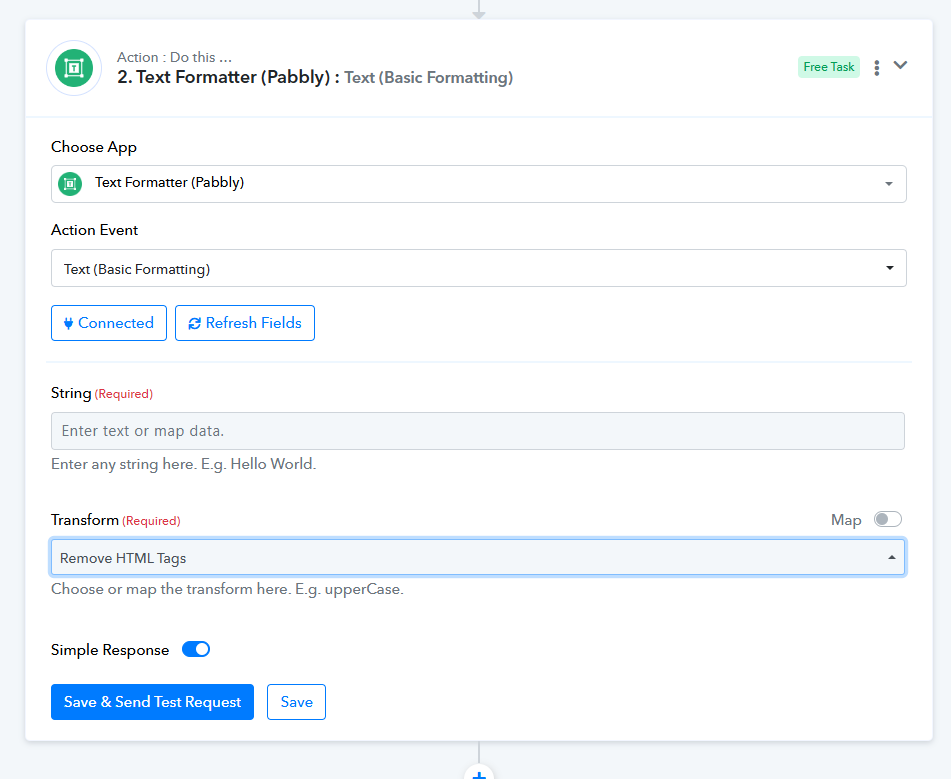951x779 pixels.
Task: Open the three-dot step options menu
Action: click(x=876, y=67)
